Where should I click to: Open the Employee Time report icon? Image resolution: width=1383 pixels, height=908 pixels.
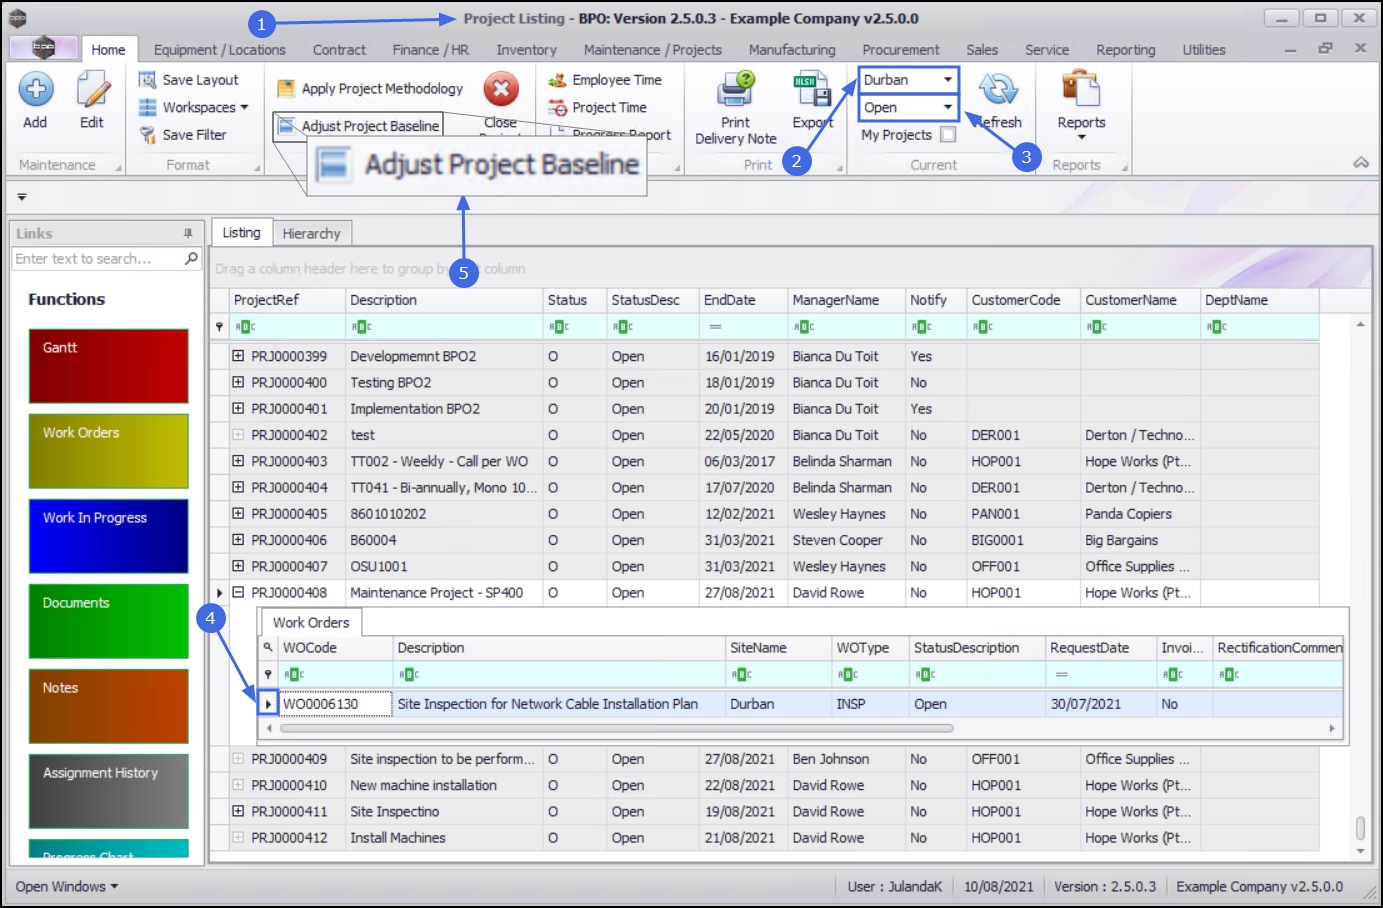pyautogui.click(x=557, y=80)
